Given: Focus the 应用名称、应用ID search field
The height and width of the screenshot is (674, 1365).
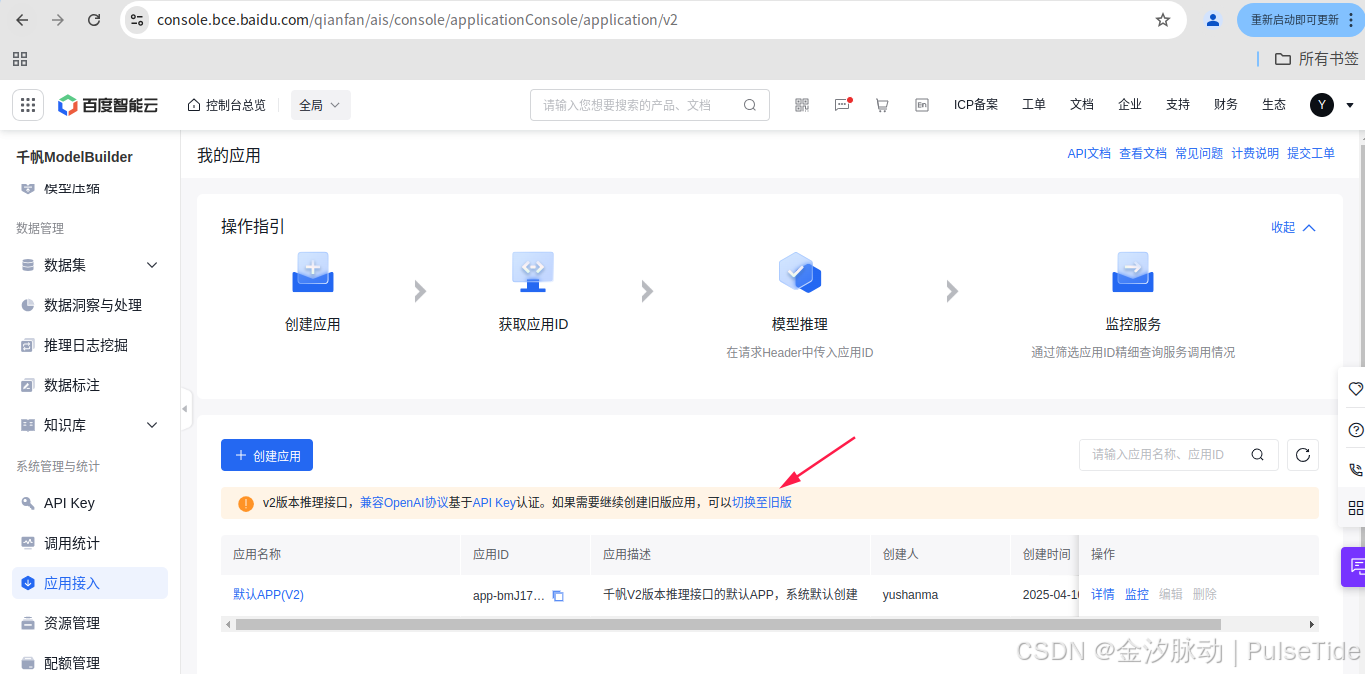Looking at the screenshot, I should (x=1179, y=455).
